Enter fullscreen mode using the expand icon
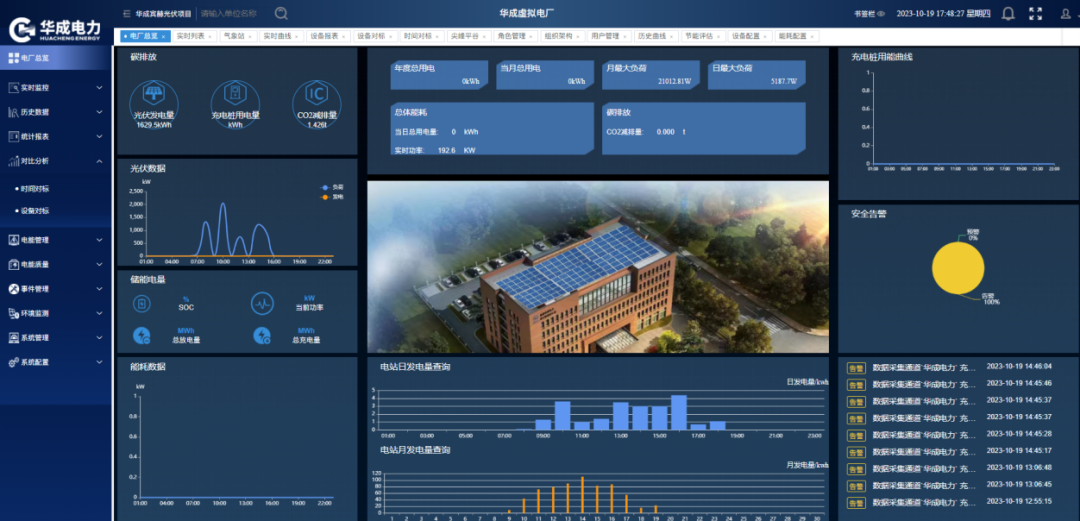 coord(1035,14)
